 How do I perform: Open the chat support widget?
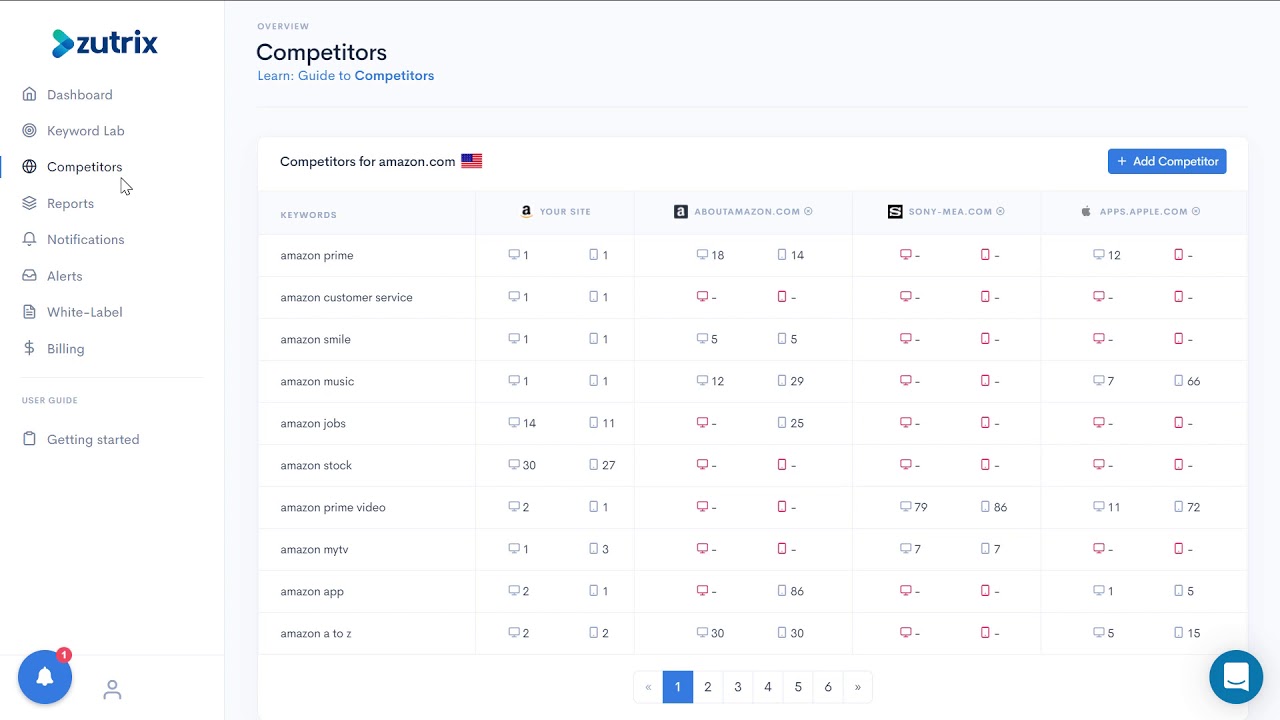tap(1236, 677)
